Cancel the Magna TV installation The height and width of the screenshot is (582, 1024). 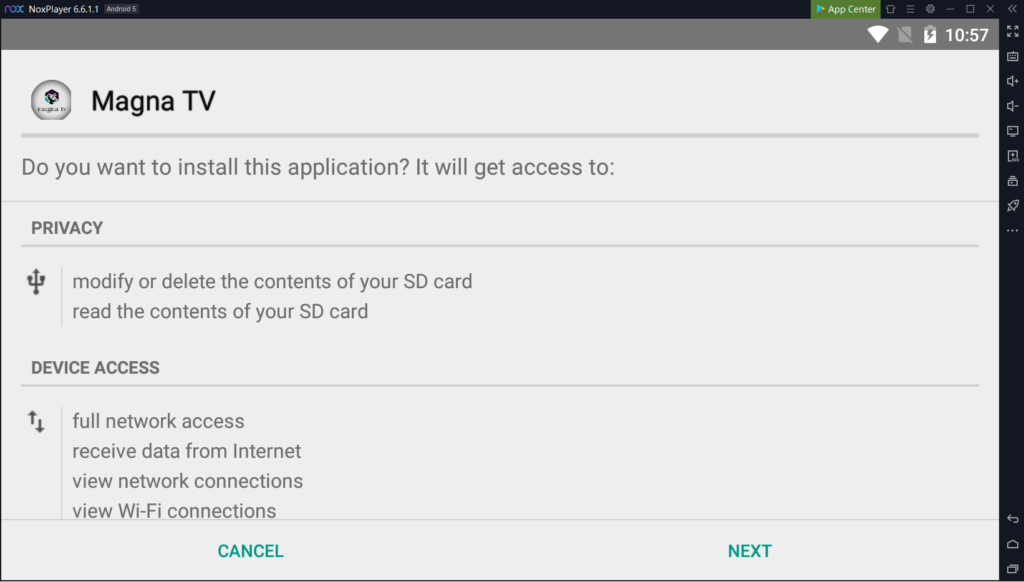(x=250, y=551)
